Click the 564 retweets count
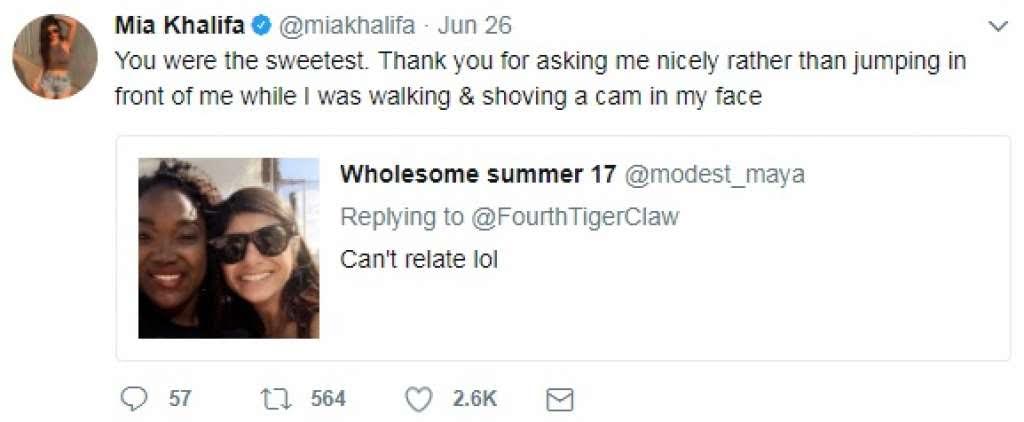Image resolution: width=1024 pixels, height=422 pixels. (328, 399)
